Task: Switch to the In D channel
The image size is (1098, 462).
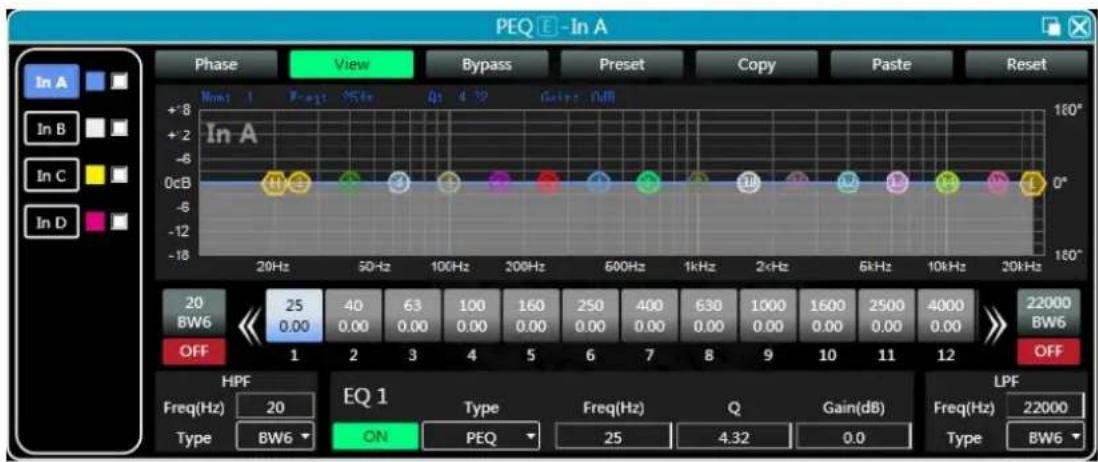Action: (x=51, y=222)
